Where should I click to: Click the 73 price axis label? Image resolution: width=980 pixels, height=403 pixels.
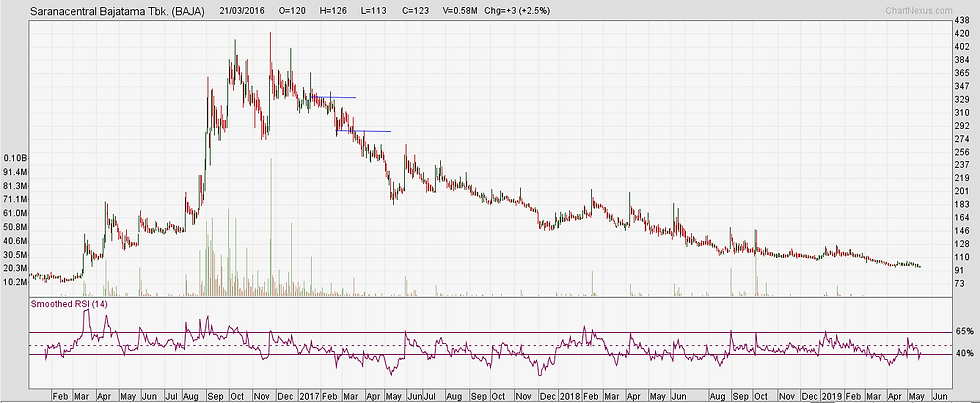(961, 284)
